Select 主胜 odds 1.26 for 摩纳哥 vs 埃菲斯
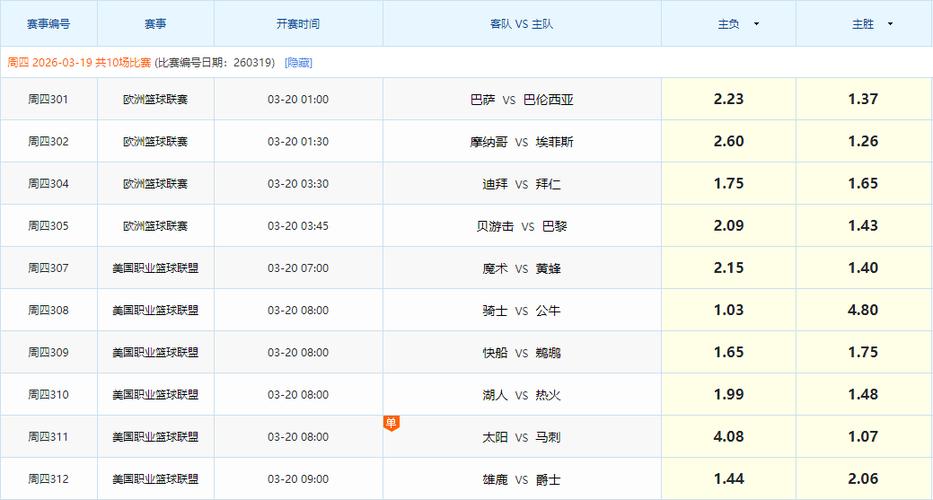The height and width of the screenshot is (500, 933). (864, 142)
